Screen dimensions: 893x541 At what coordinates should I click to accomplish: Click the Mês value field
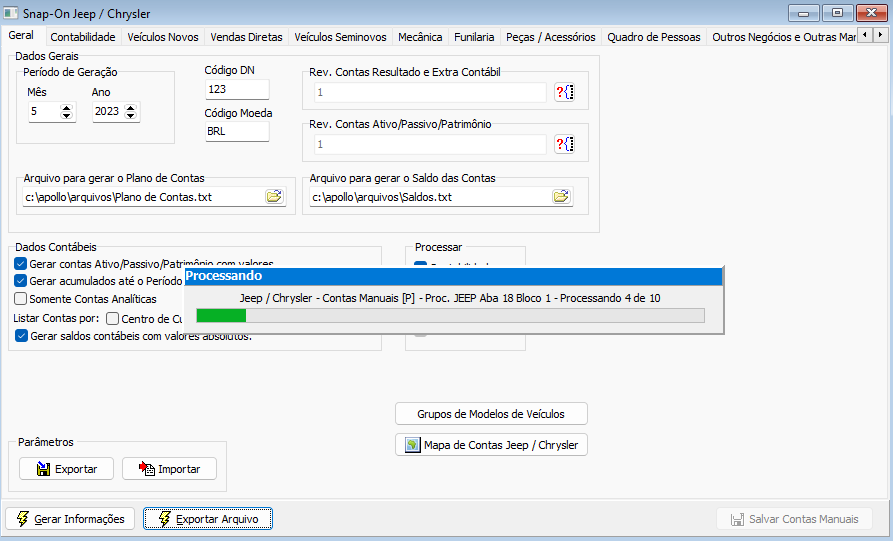coord(44,112)
